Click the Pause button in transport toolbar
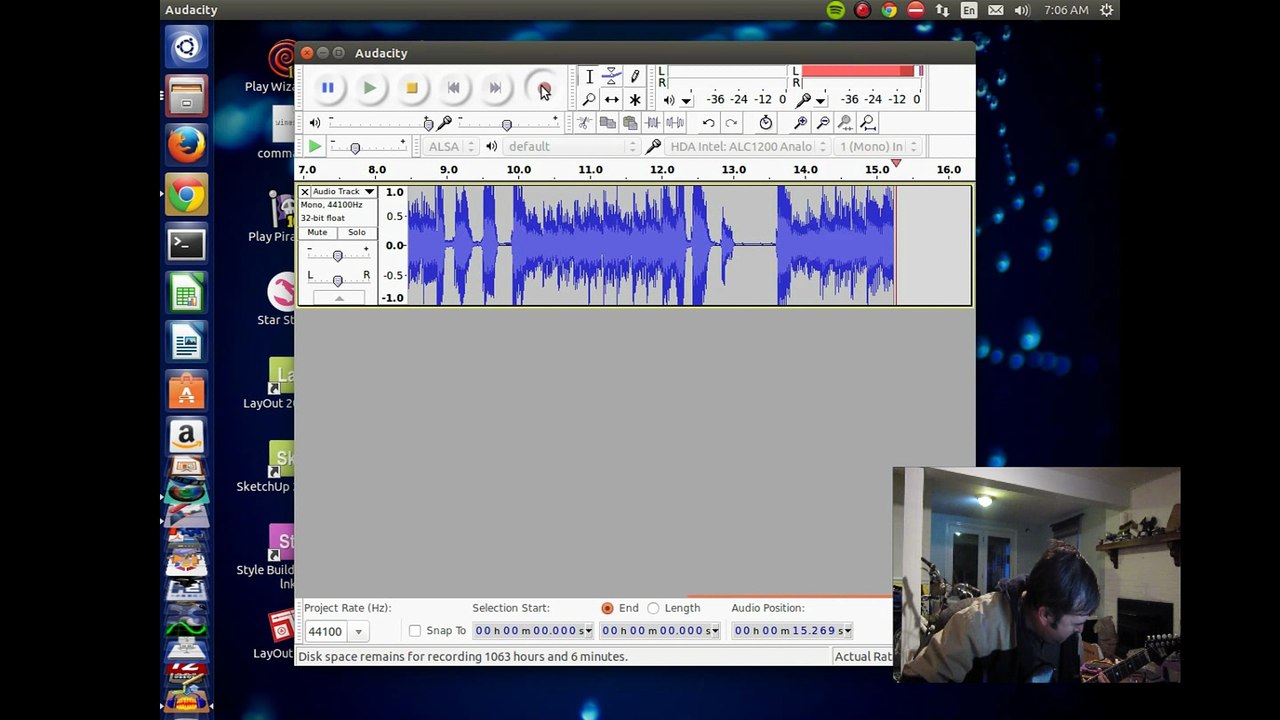The width and height of the screenshot is (1280, 720). [x=327, y=88]
